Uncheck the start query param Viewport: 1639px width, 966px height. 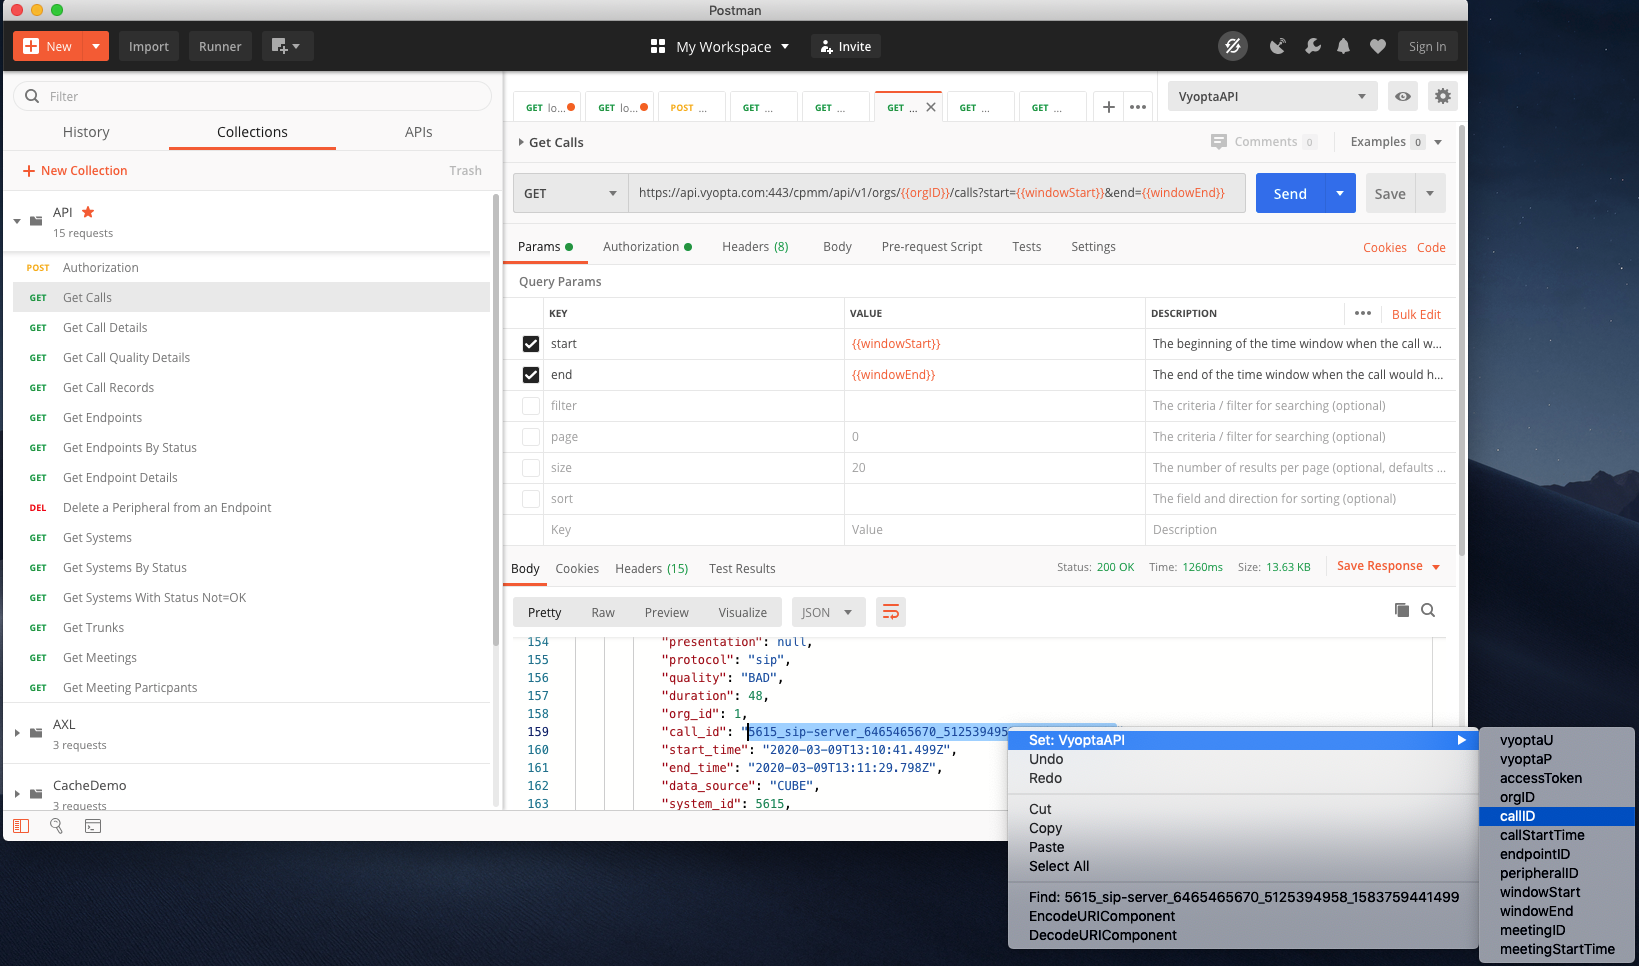[x=531, y=344]
